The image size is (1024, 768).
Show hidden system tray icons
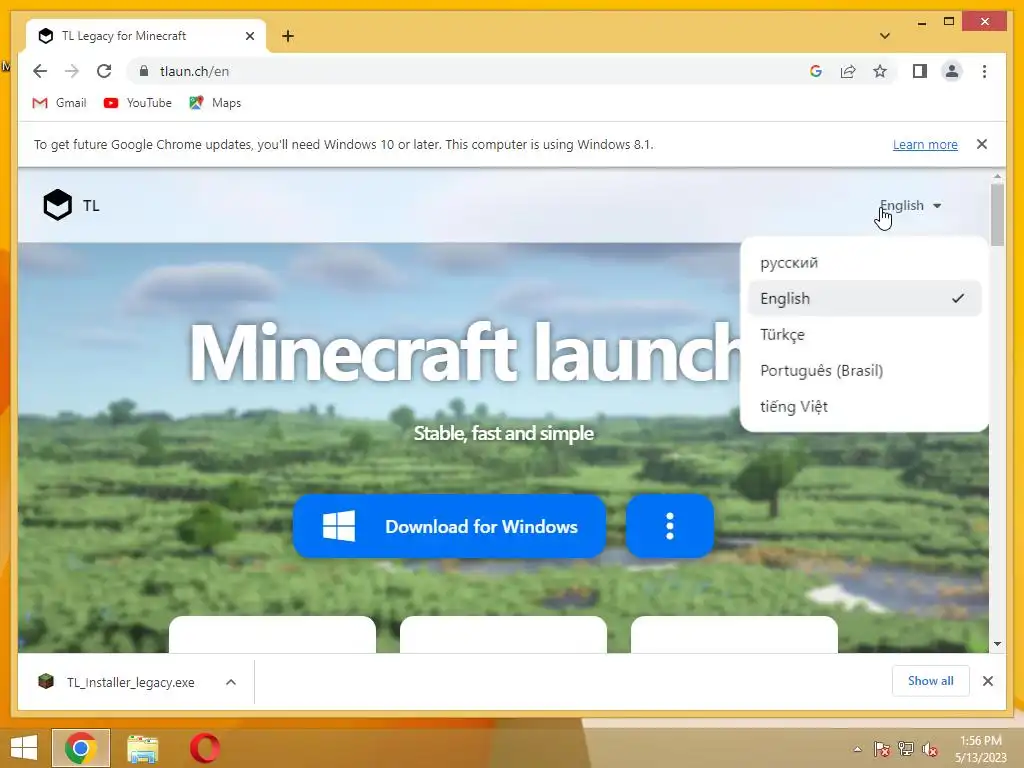[857, 749]
